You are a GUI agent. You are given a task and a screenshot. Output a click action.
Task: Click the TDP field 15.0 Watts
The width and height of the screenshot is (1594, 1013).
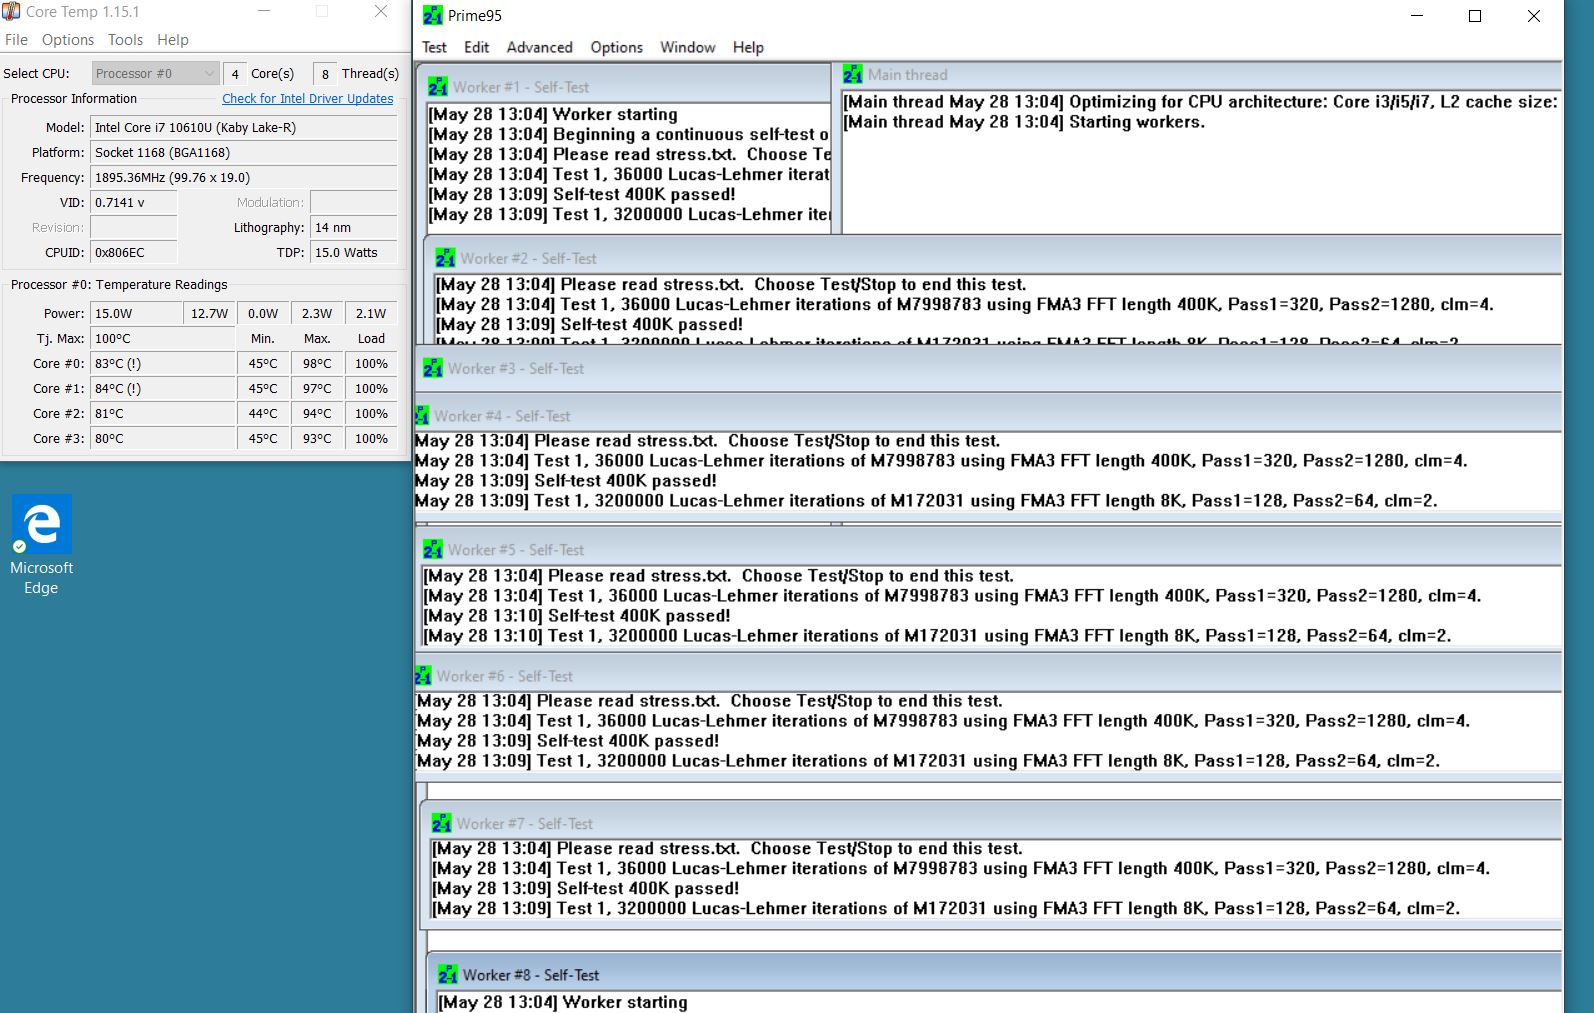pyautogui.click(x=354, y=253)
